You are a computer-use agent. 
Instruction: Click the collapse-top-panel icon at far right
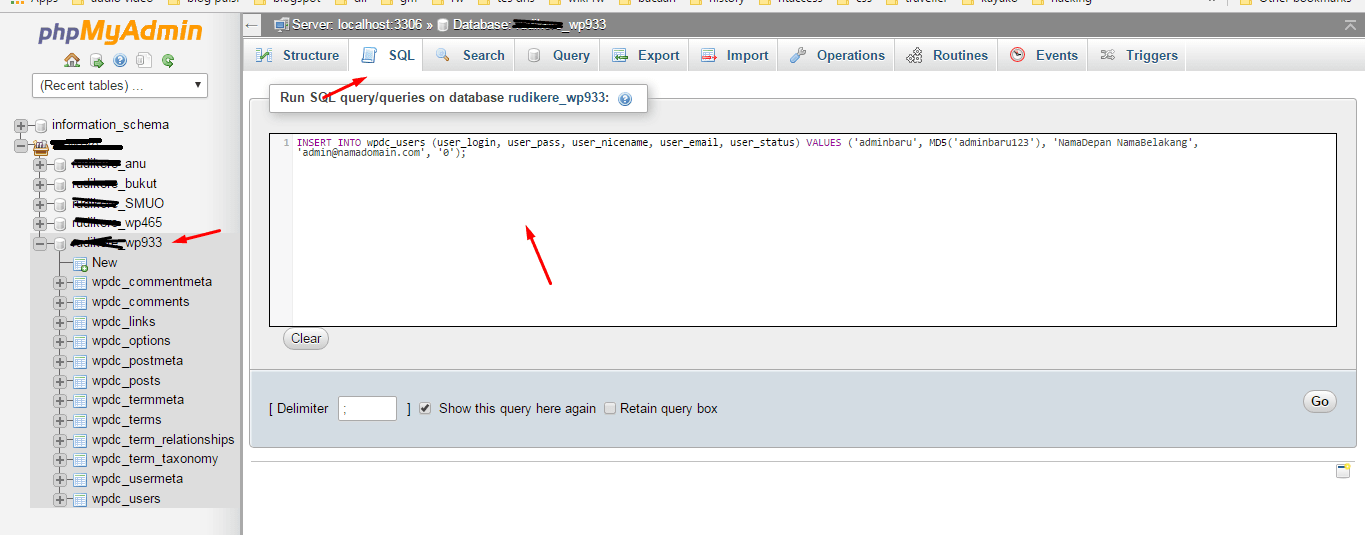pos(1351,24)
